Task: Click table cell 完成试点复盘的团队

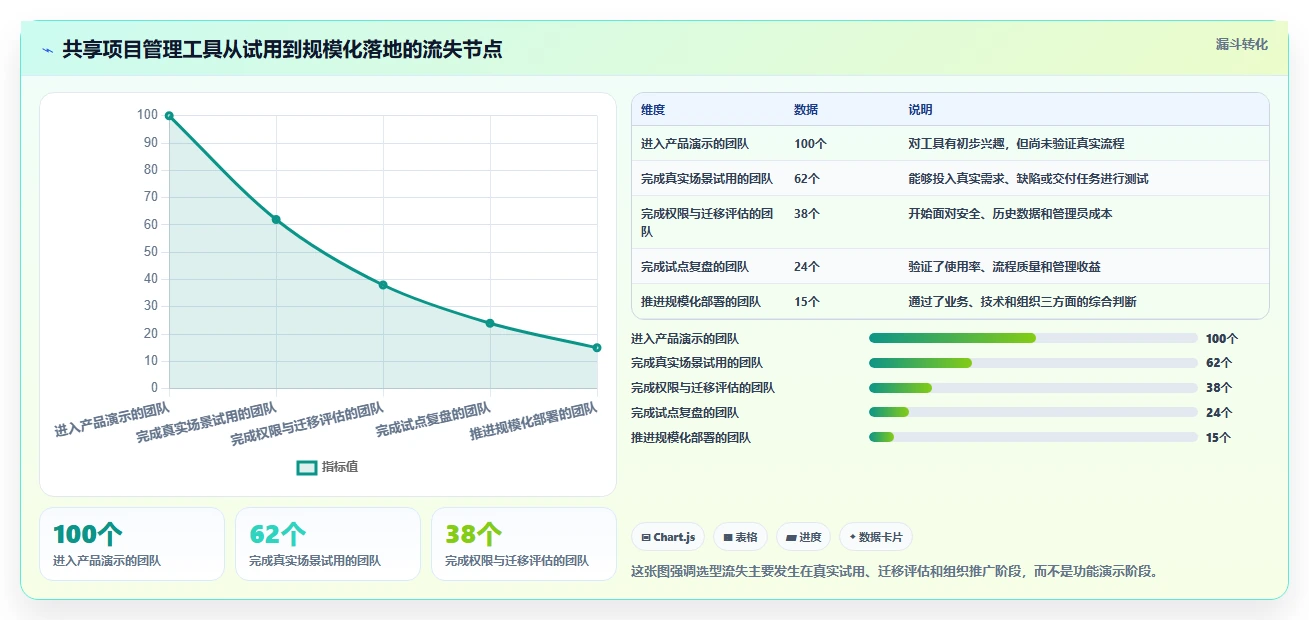Action: tap(695, 267)
